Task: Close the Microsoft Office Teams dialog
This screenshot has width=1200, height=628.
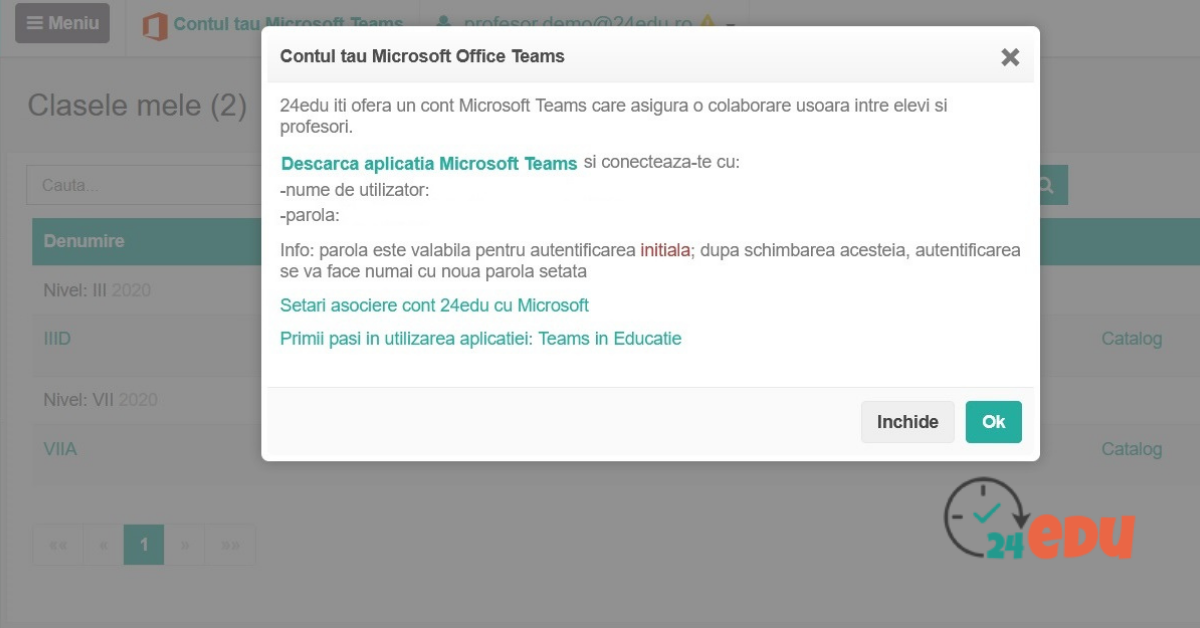Action: click(1010, 57)
